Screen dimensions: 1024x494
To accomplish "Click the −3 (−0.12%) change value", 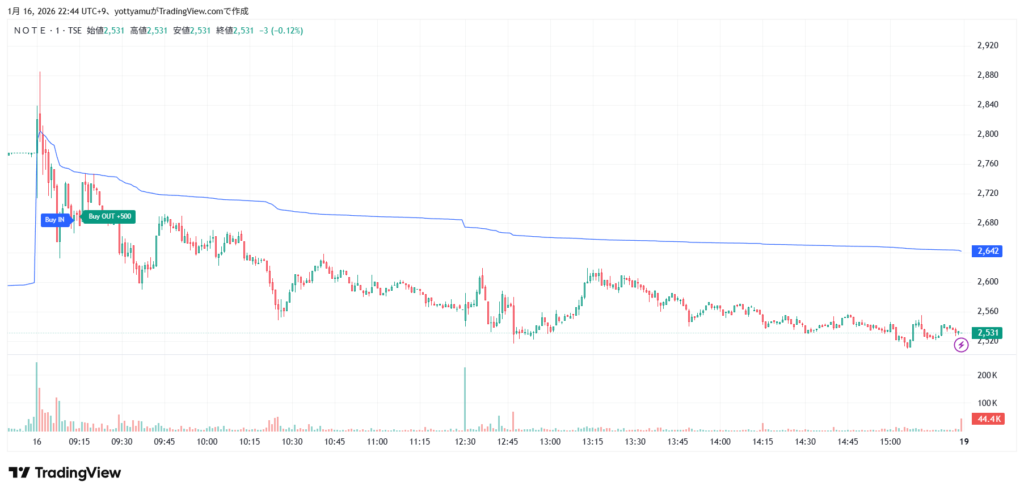I will pos(281,31).
